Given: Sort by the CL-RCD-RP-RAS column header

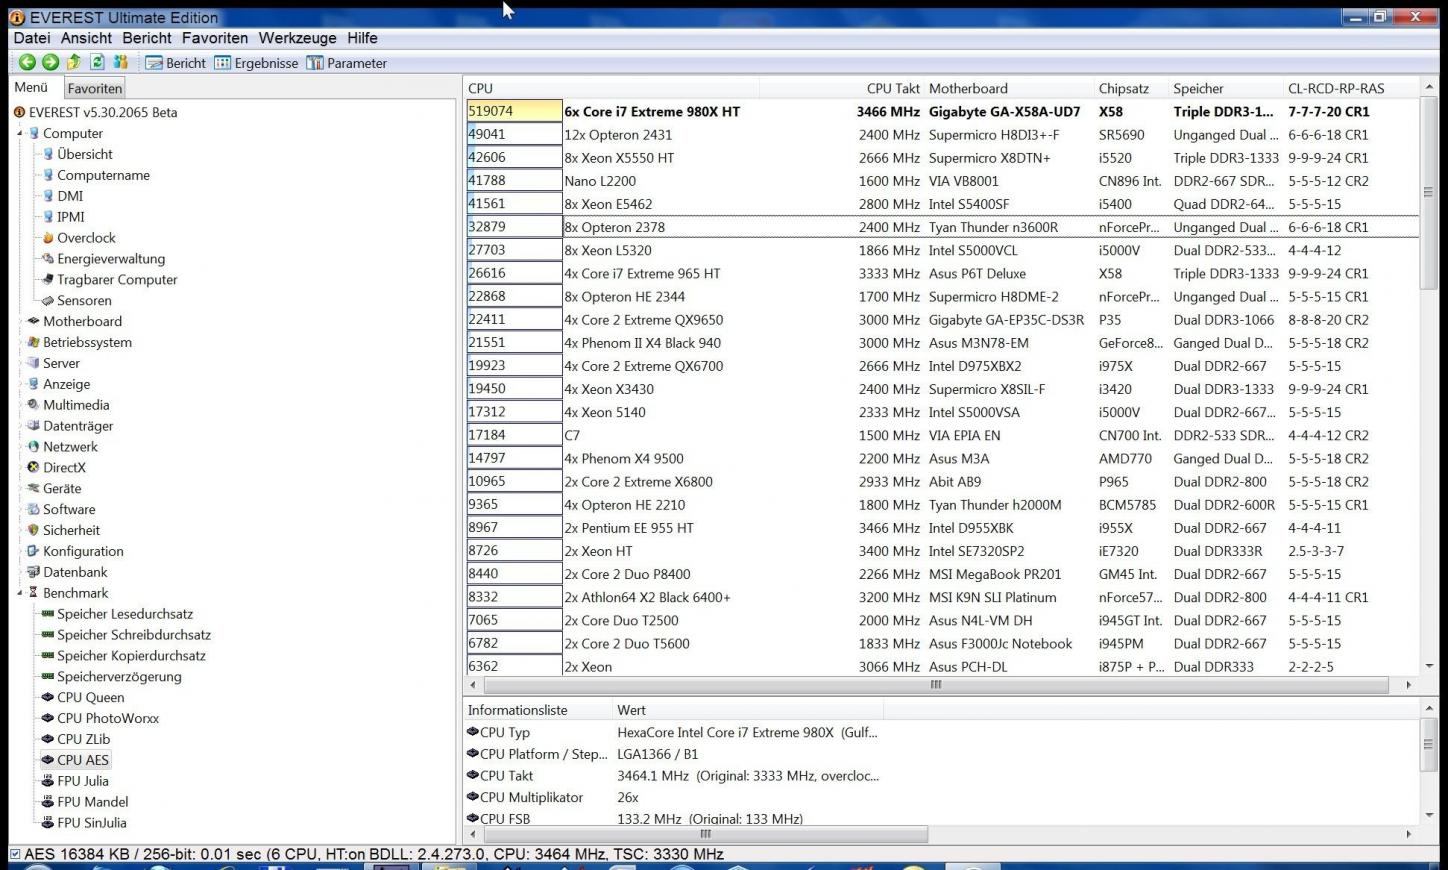Looking at the screenshot, I should coord(1350,89).
